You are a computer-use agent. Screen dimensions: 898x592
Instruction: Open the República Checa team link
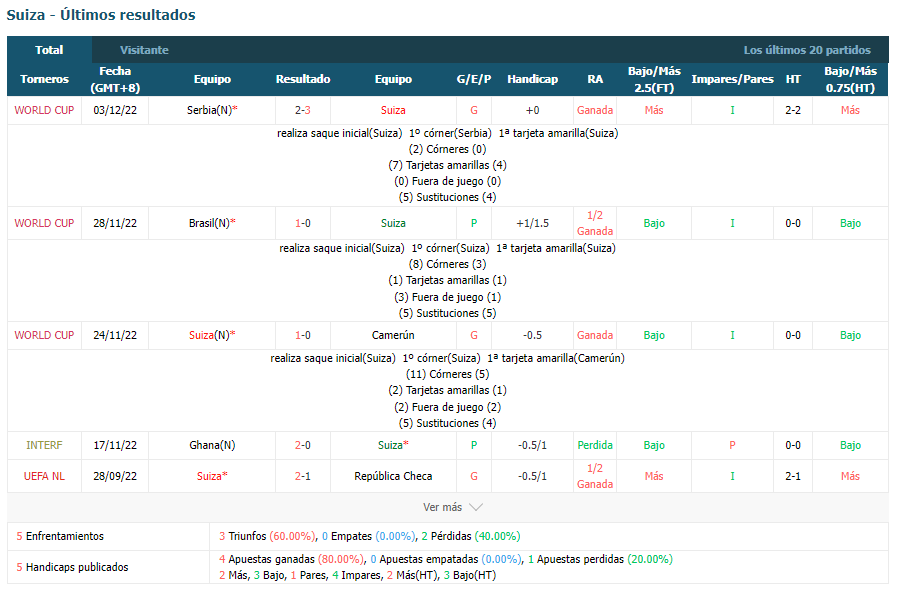tap(393, 476)
